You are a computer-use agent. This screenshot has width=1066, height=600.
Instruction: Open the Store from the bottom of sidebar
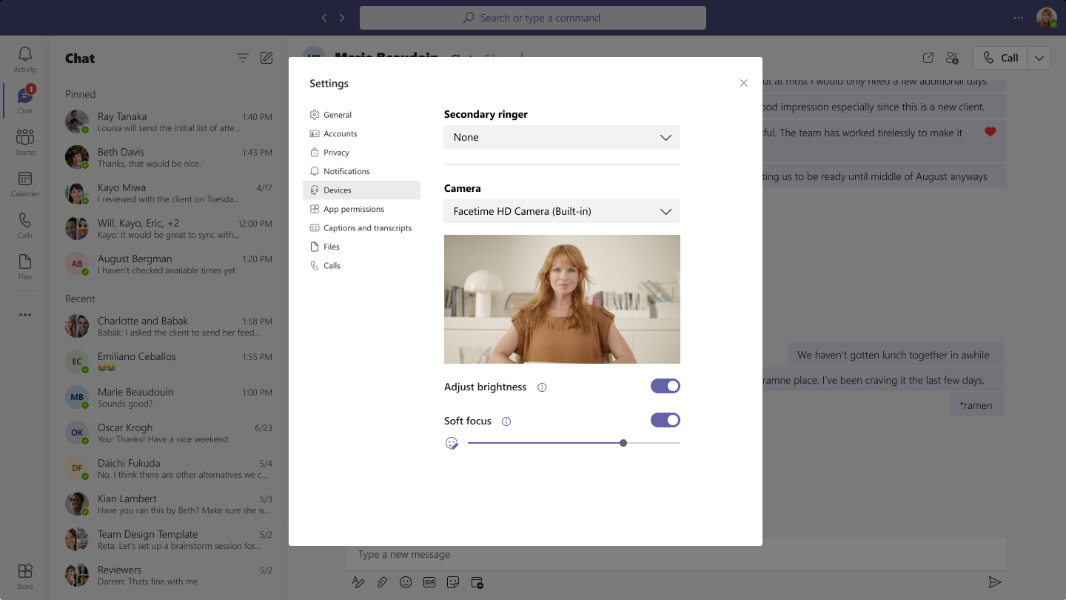25,570
